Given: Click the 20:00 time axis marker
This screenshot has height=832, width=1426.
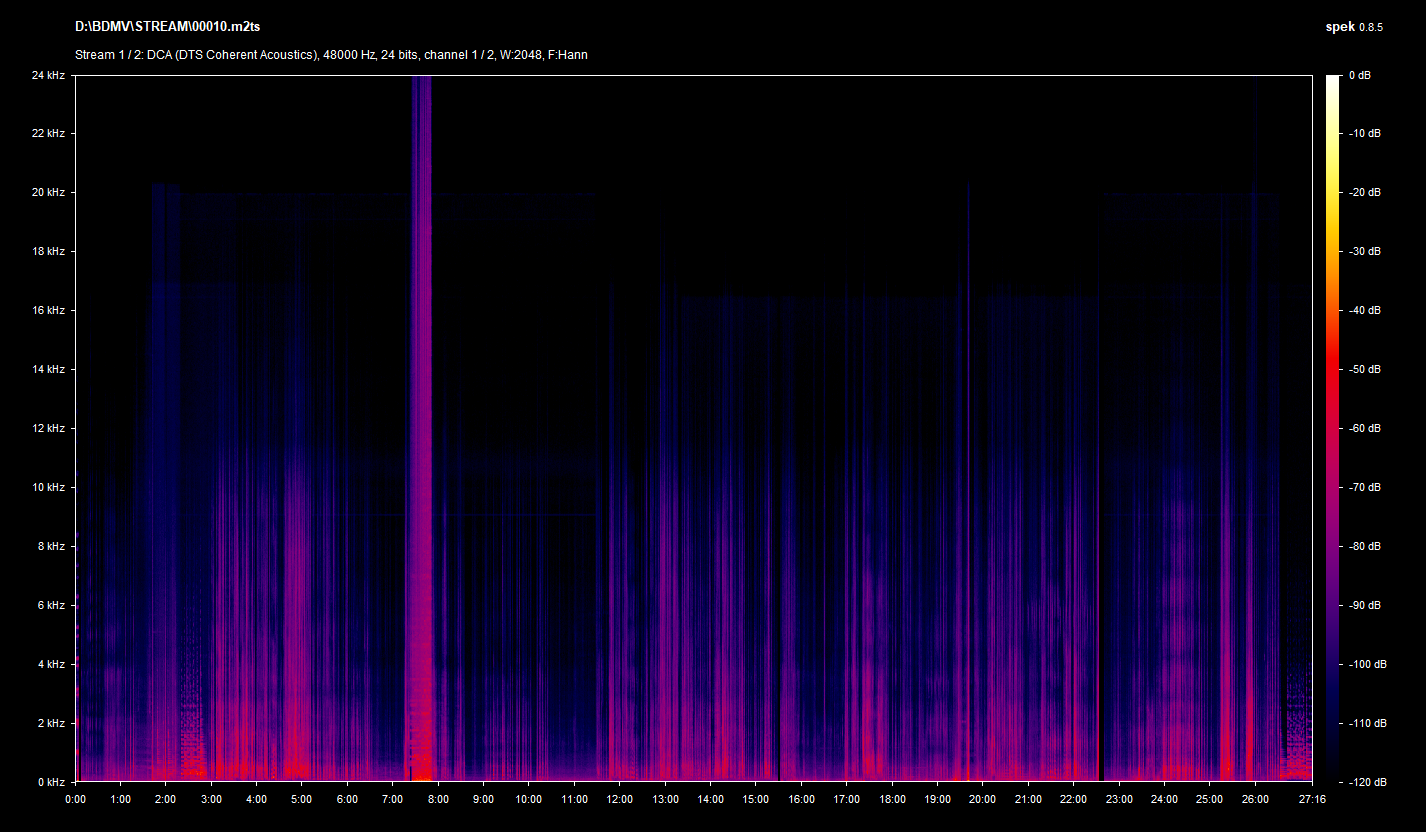Looking at the screenshot, I should click(983, 799).
